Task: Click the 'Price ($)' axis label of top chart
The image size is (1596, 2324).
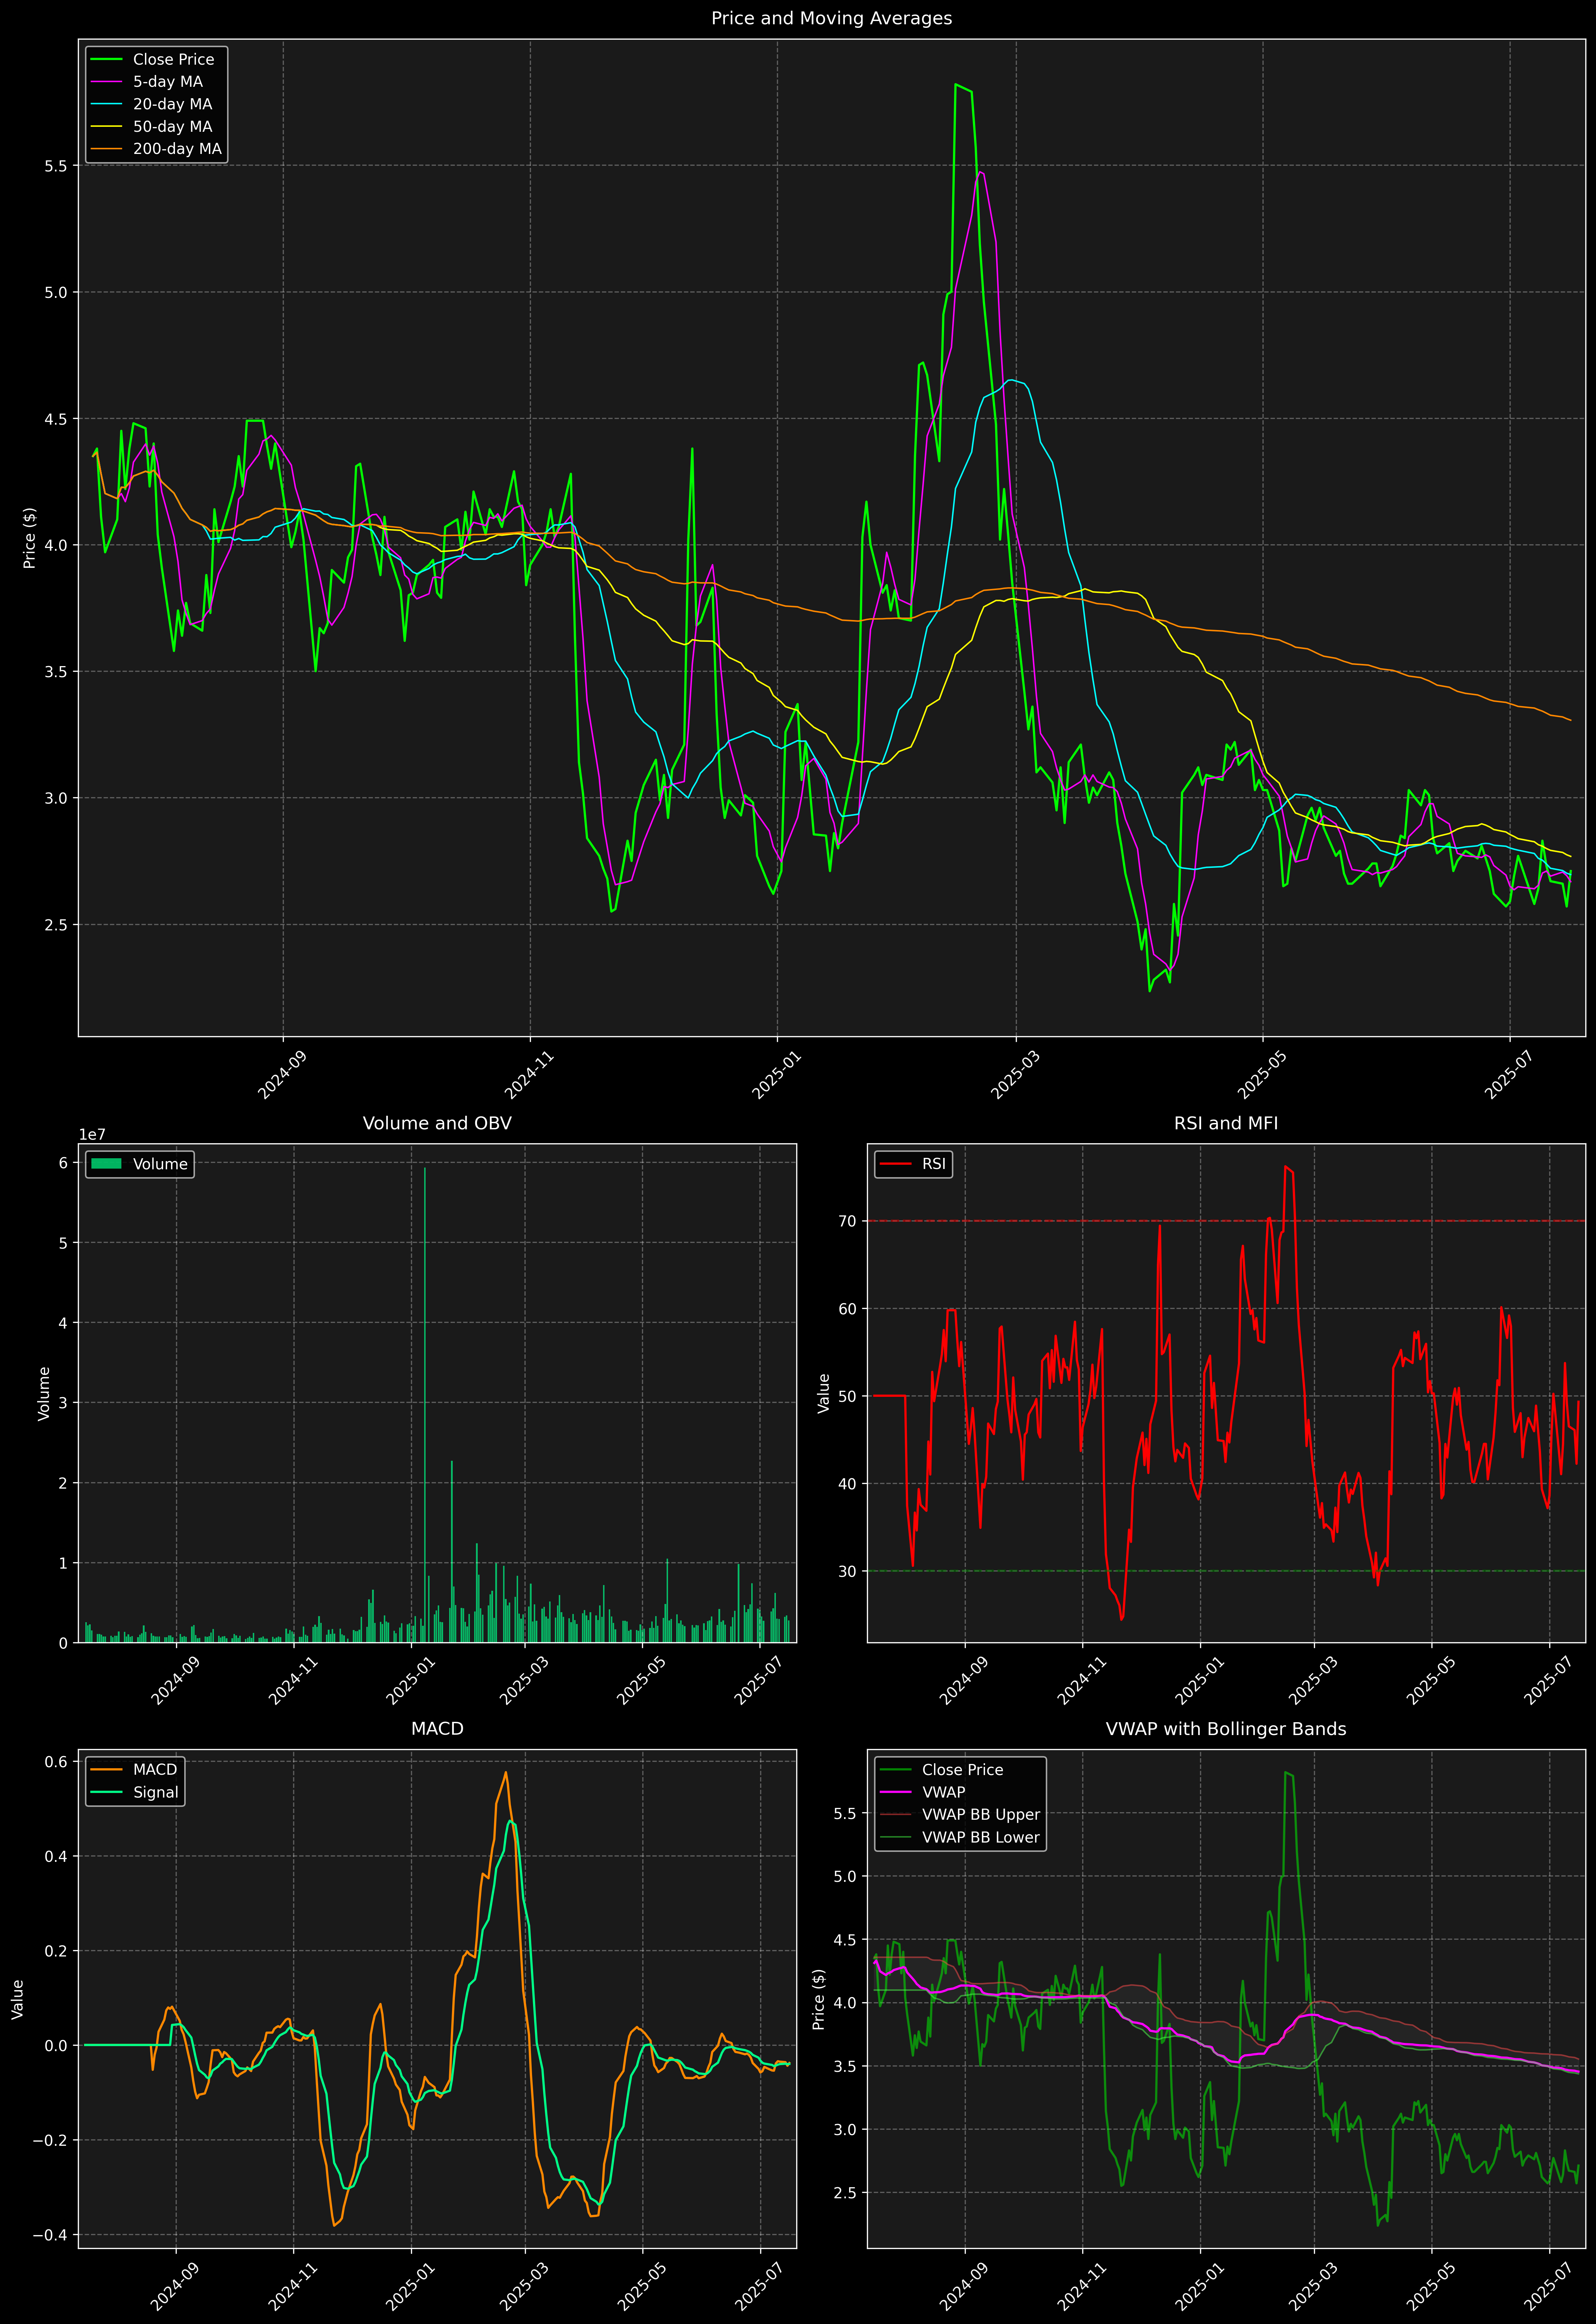Action: (30, 538)
